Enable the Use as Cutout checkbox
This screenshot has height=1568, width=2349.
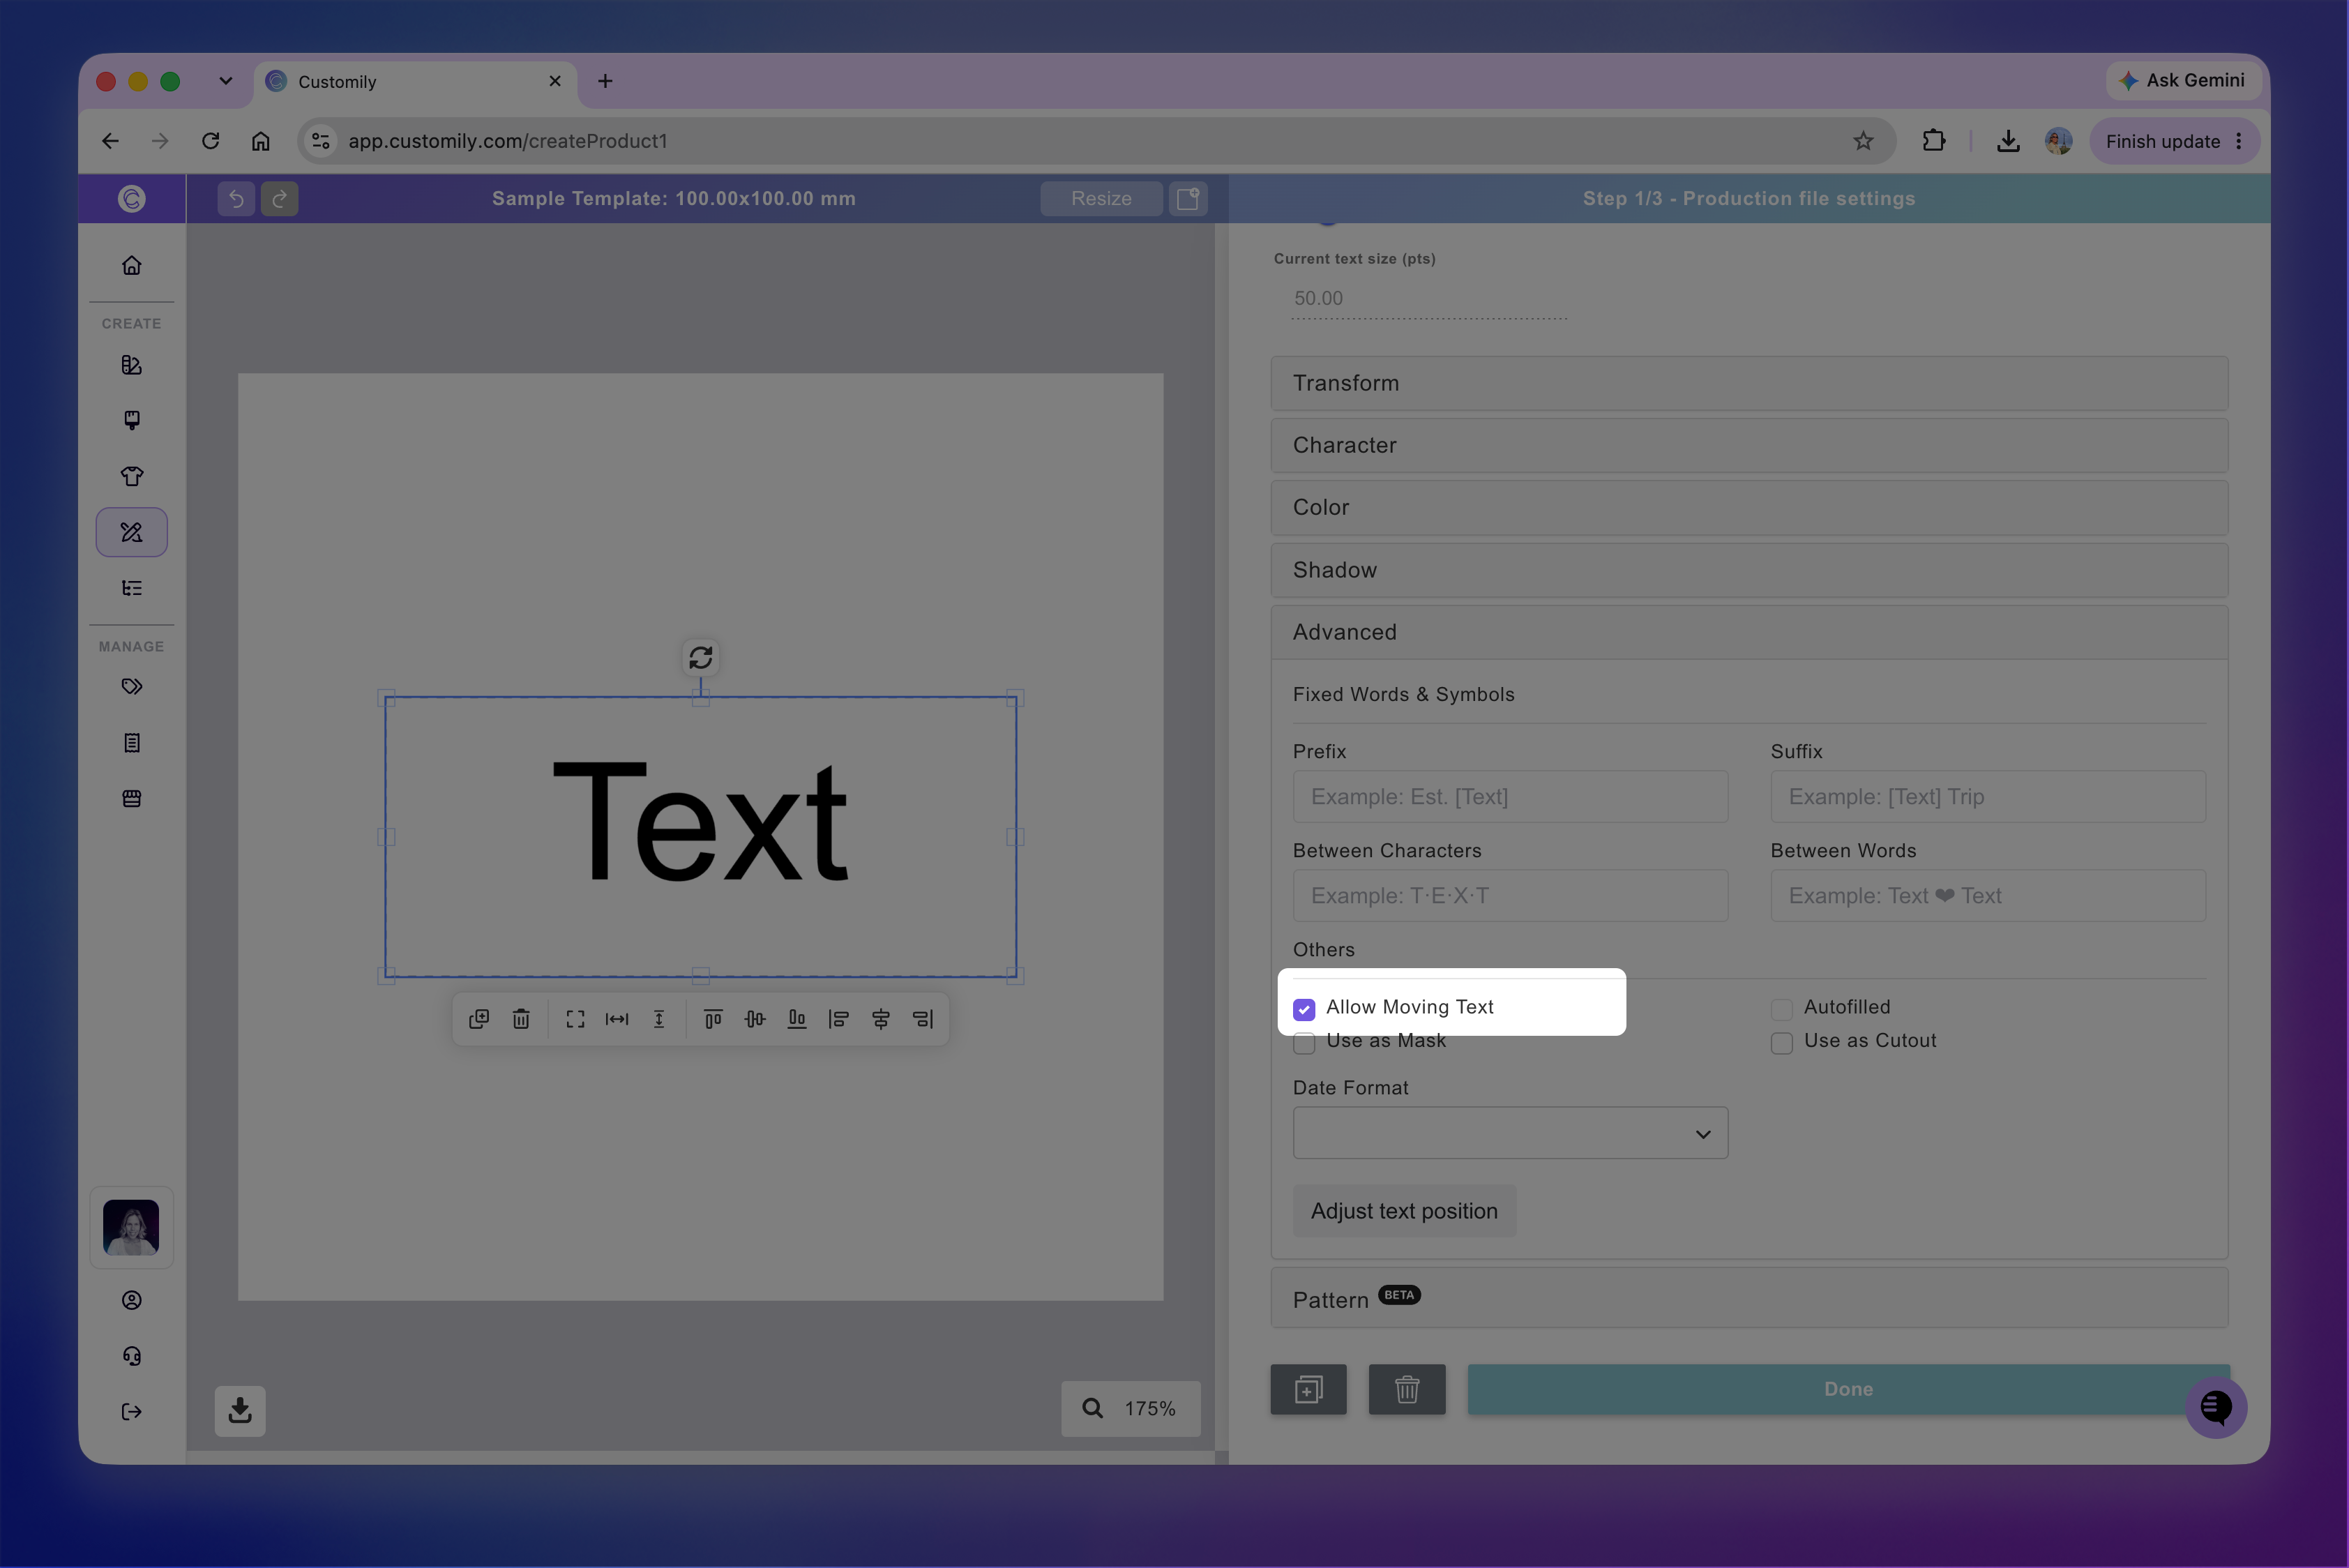tap(1782, 1043)
